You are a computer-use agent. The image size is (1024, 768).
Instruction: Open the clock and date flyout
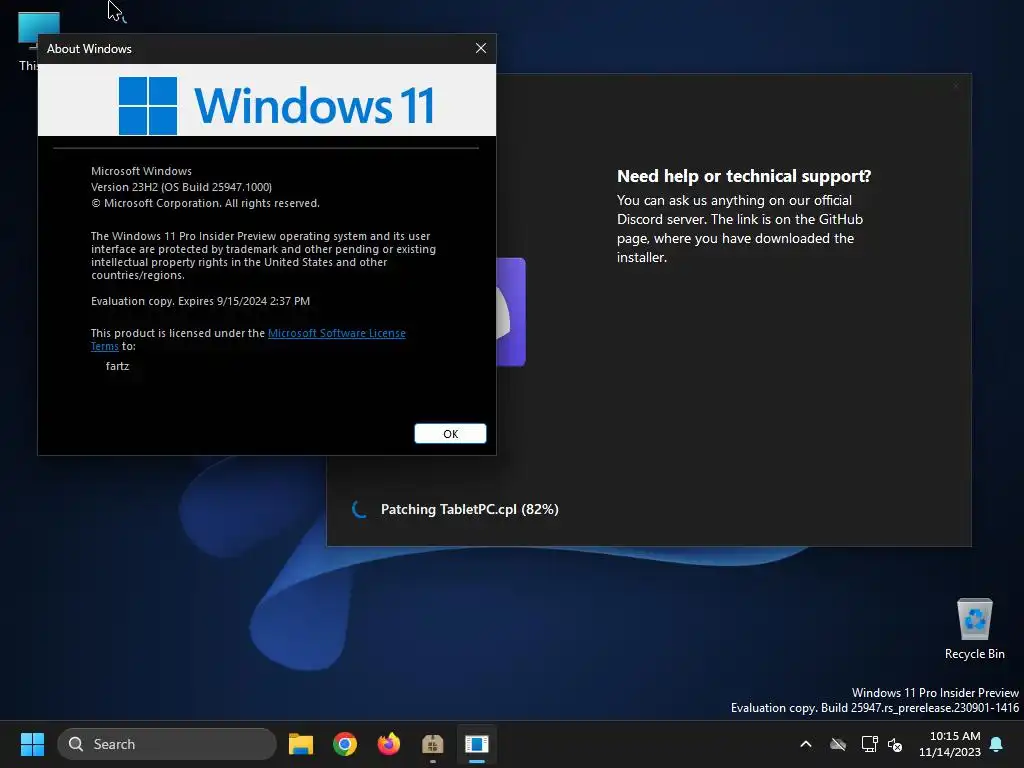[950, 744]
